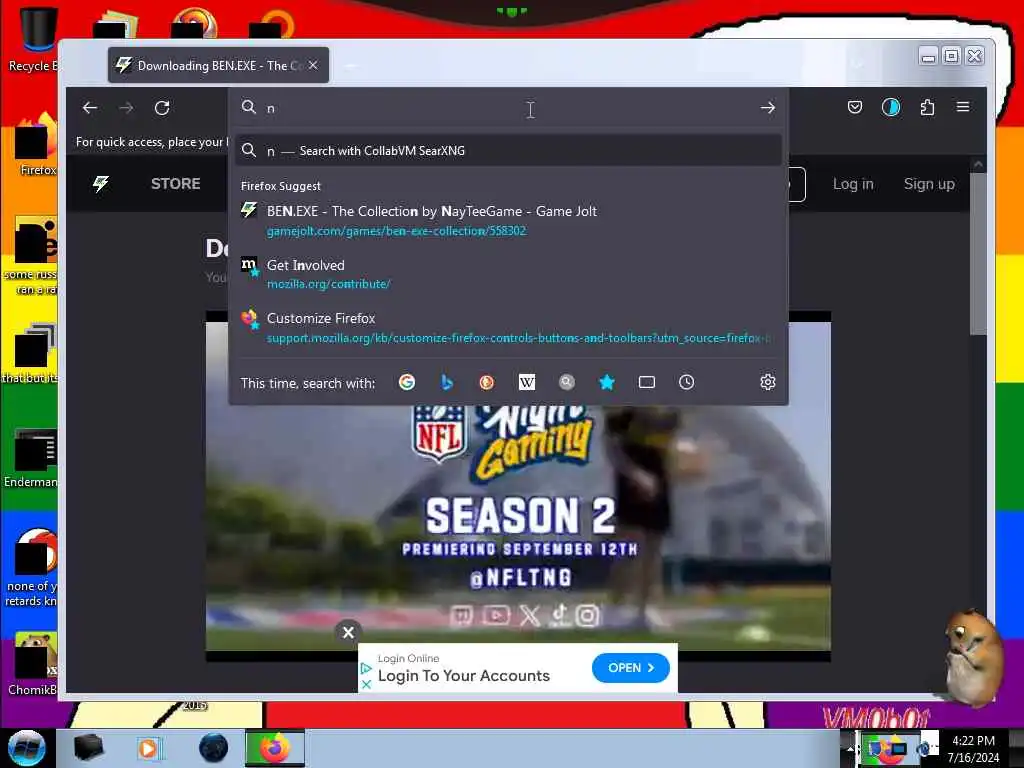Open AdChoices triangle icon on banner ad

pos(366,668)
